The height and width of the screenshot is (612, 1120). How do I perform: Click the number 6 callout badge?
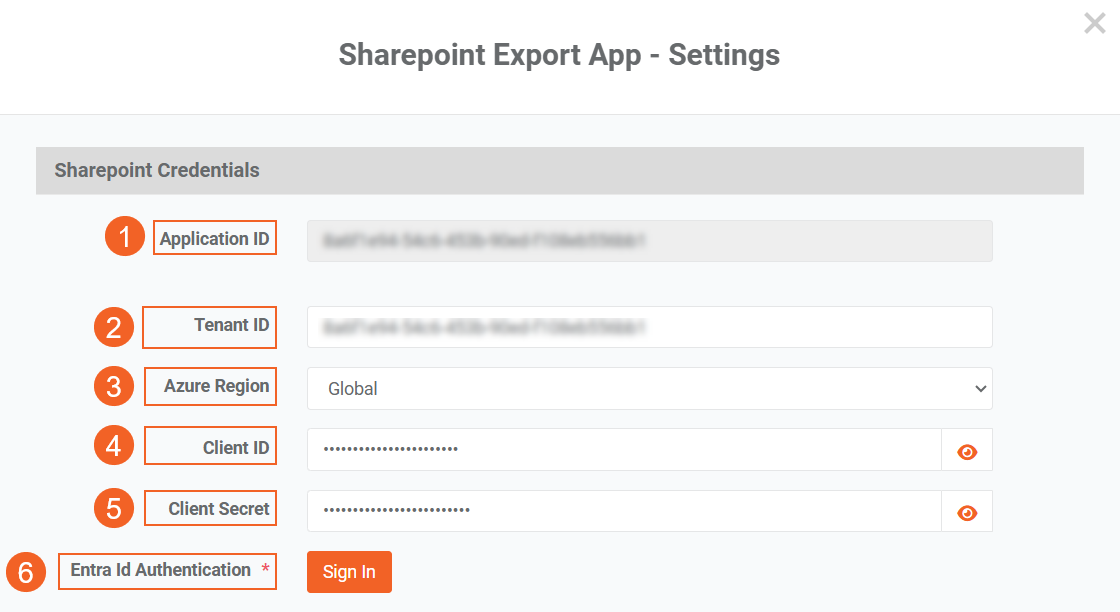tap(26, 572)
